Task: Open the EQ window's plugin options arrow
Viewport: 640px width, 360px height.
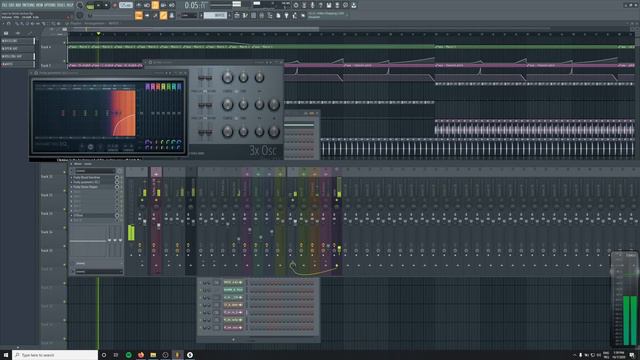Action: tap(31, 73)
